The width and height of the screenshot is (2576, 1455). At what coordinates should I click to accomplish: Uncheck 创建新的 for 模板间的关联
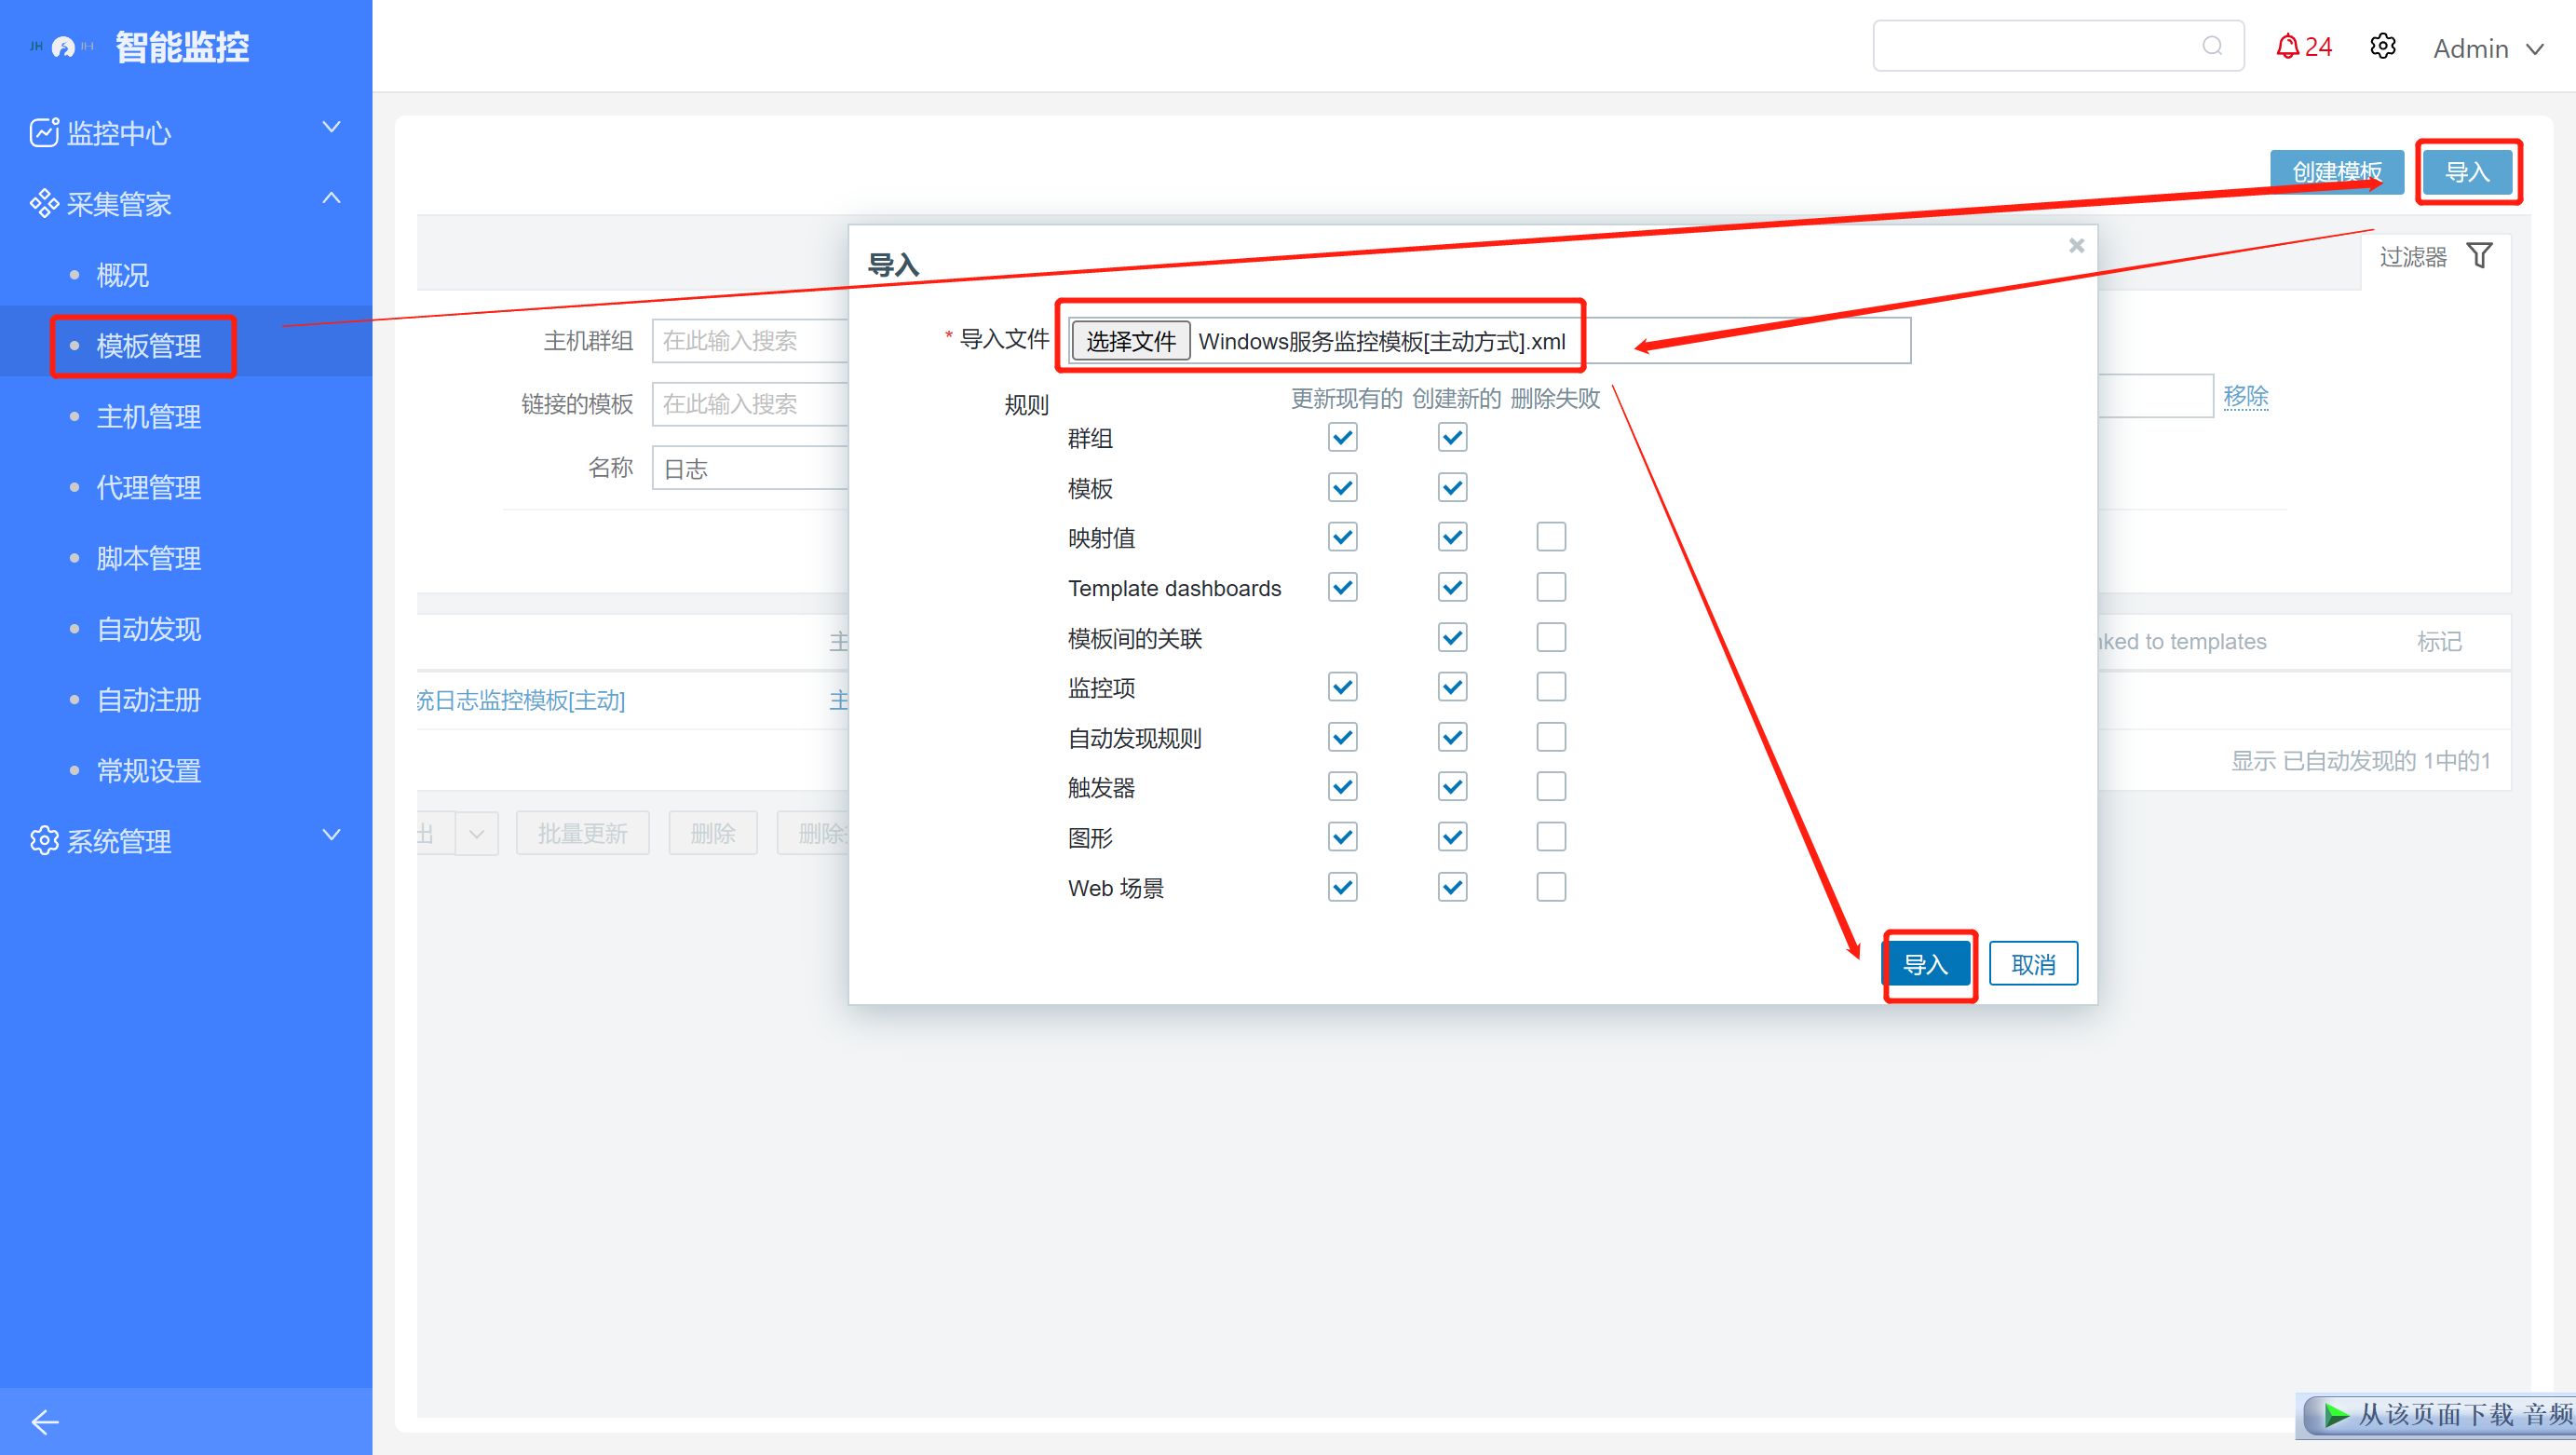coord(1452,637)
